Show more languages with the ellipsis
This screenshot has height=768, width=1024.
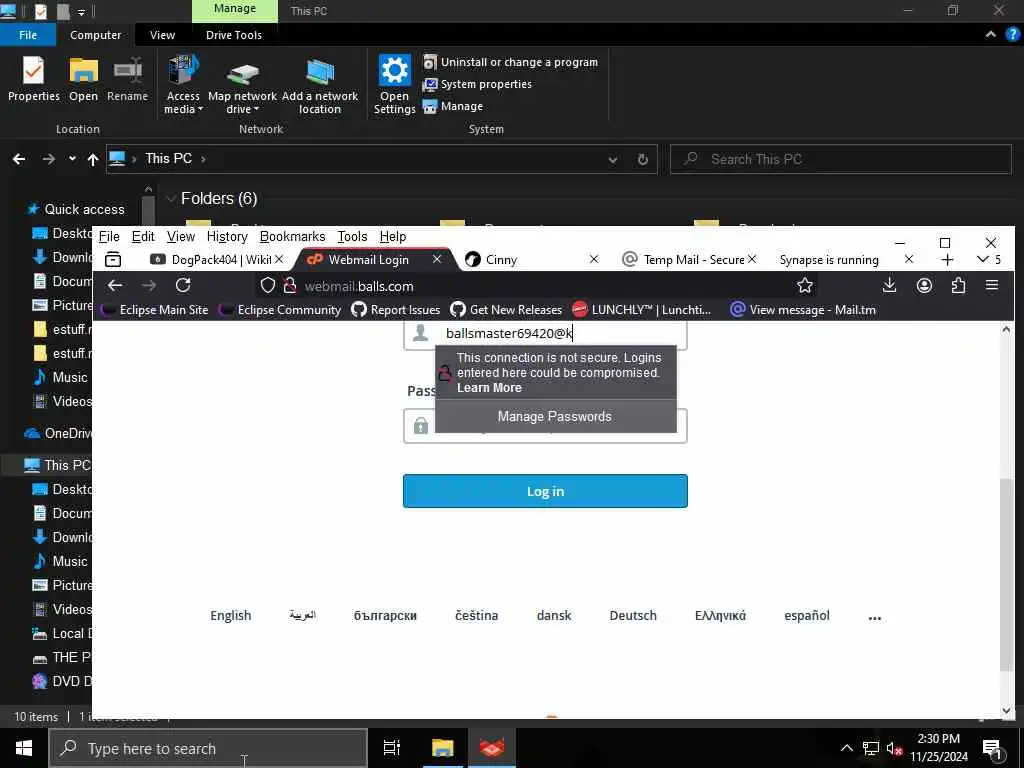click(874, 616)
